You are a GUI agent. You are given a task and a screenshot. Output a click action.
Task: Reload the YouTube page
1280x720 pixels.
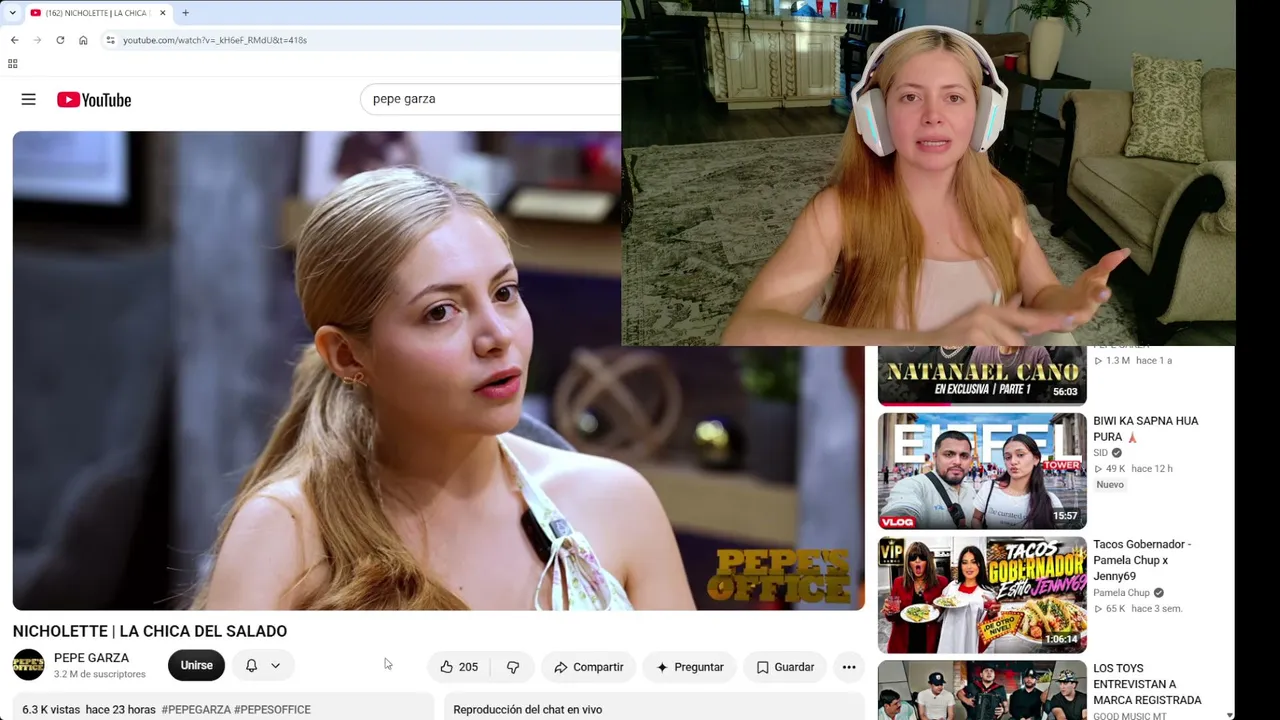coord(60,40)
